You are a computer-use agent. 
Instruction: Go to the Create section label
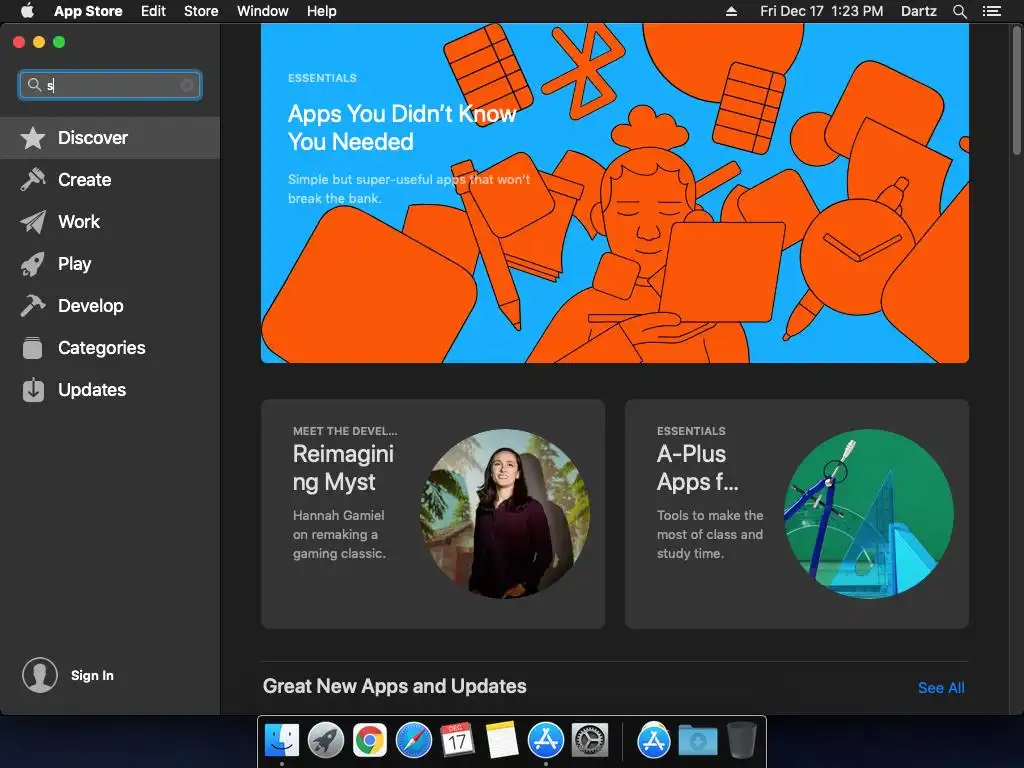[x=84, y=180]
